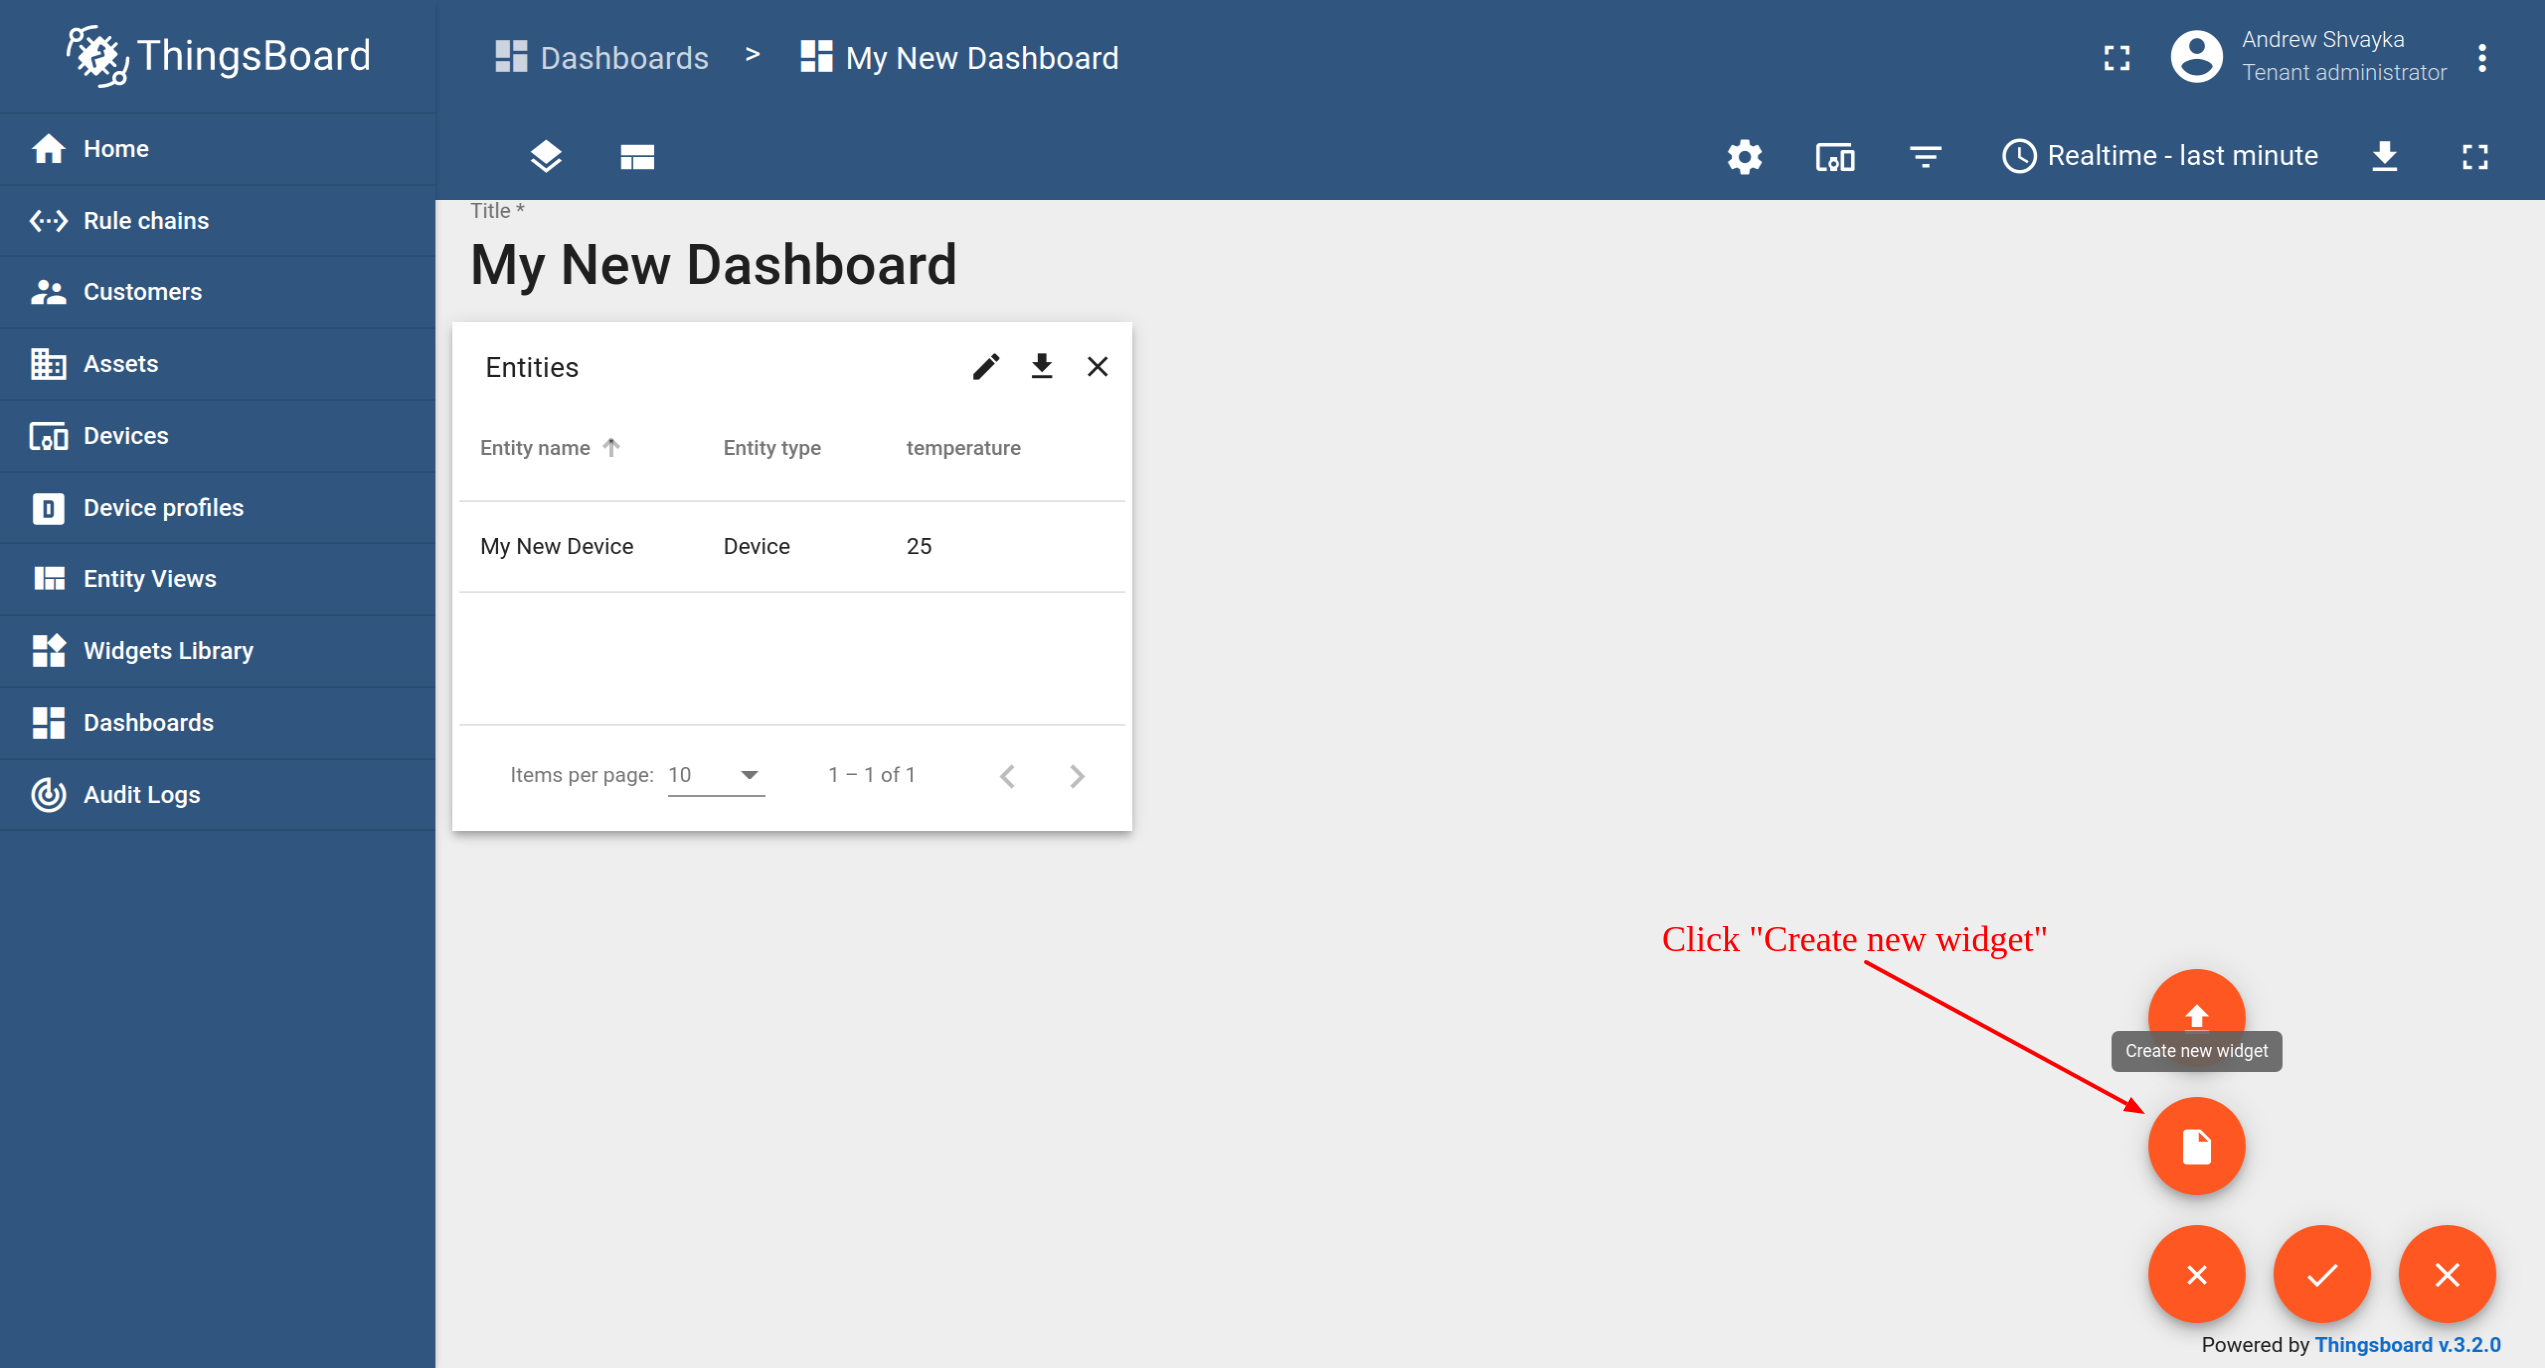The image size is (2545, 1368).
Task: Close the add widget floating menu
Action: pyautogui.click(x=2196, y=1275)
